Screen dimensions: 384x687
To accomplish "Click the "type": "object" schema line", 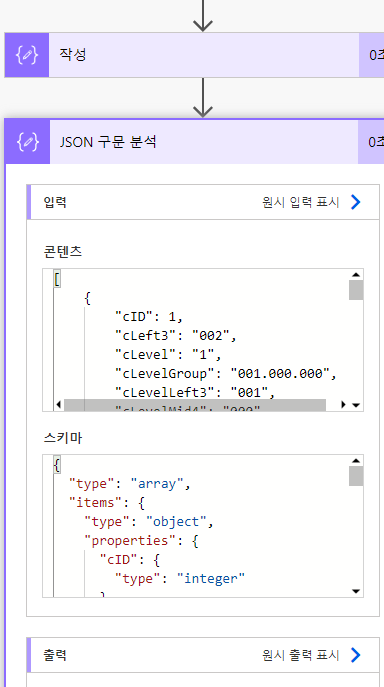I will [149, 522].
